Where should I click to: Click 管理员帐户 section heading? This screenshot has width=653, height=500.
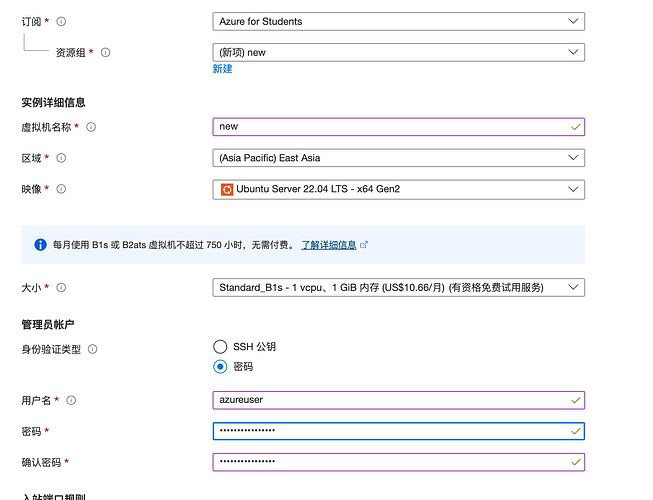pos(48,324)
